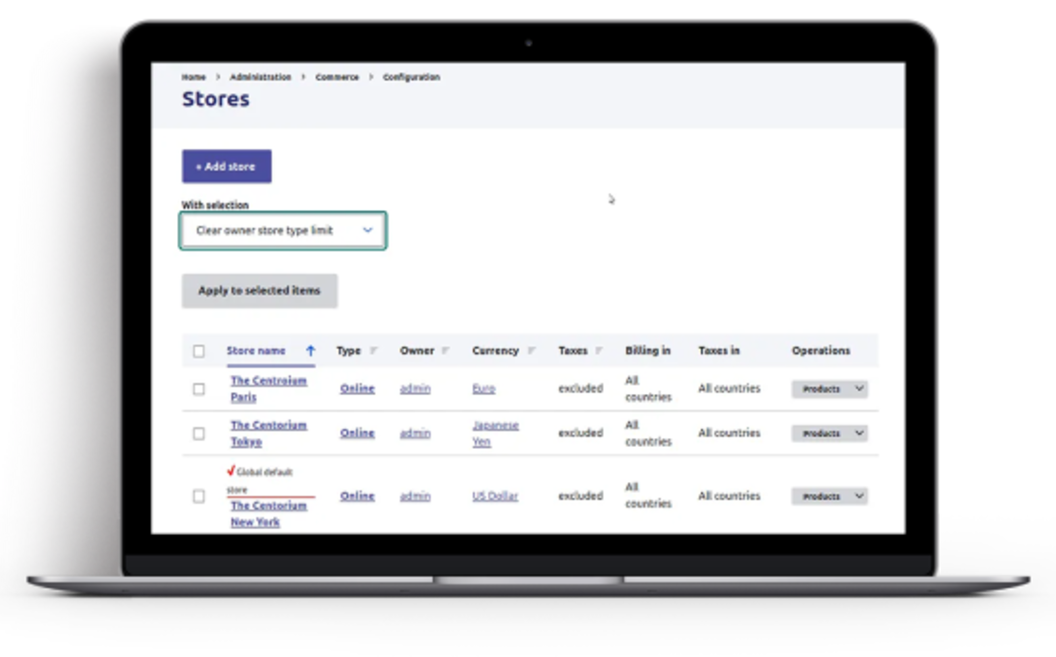Click the sort icon beside Currency column
Image resolution: width=1056 pixels, height=657 pixels.
click(532, 351)
